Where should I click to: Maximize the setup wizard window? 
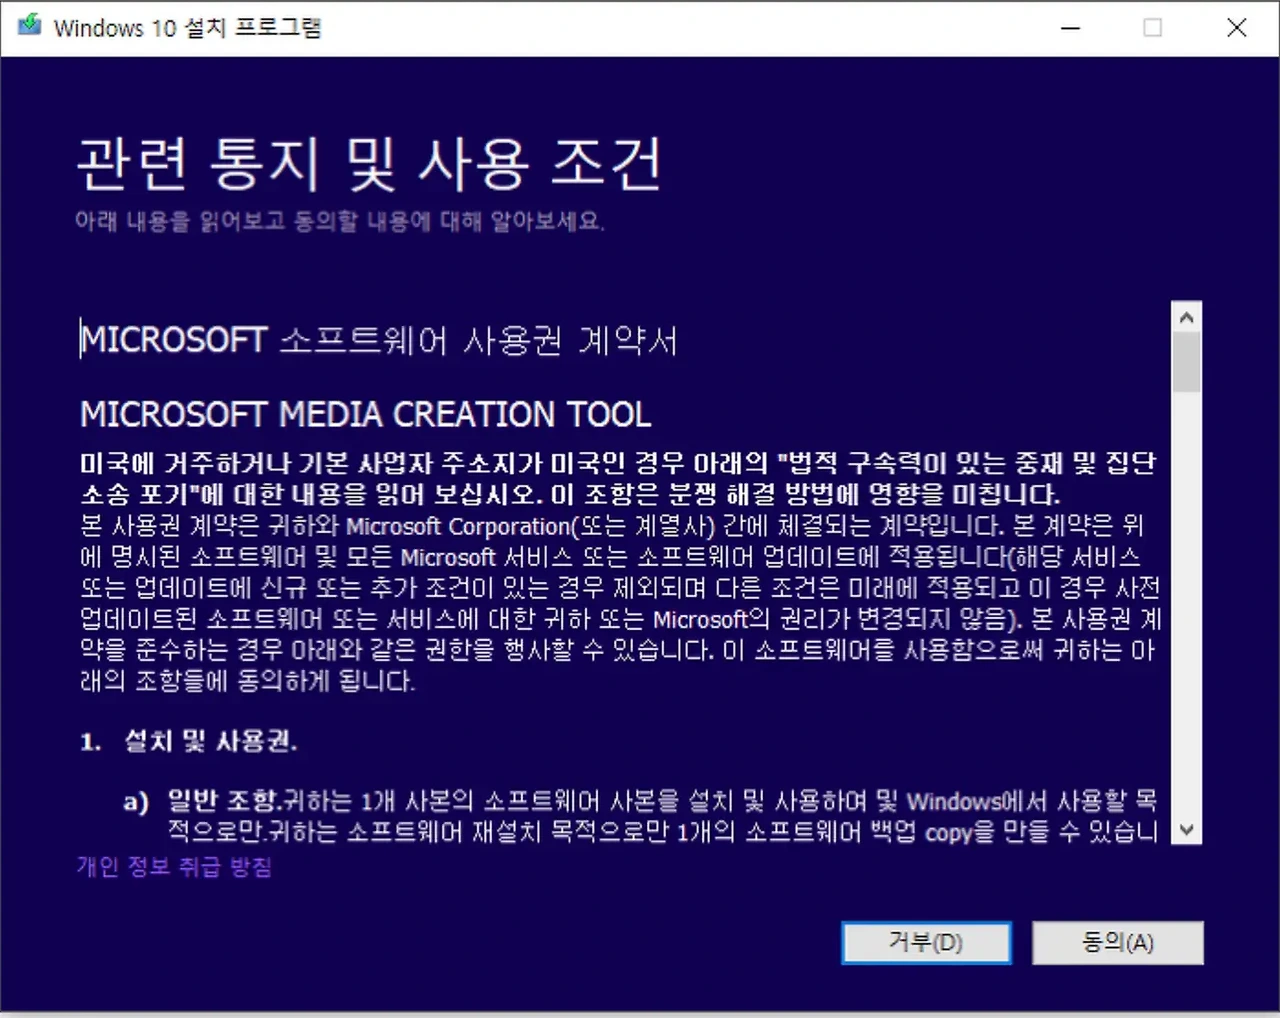pos(1153,28)
